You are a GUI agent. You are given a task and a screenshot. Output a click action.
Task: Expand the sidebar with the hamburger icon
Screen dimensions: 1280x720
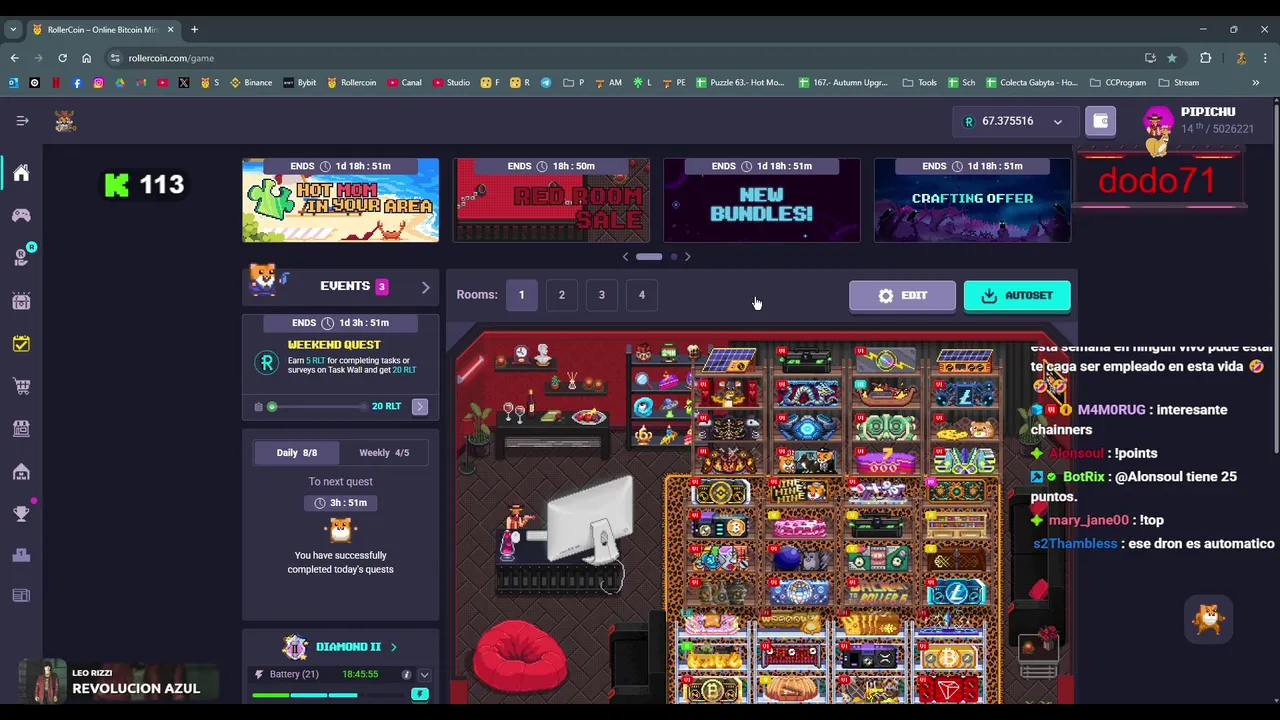coord(22,121)
